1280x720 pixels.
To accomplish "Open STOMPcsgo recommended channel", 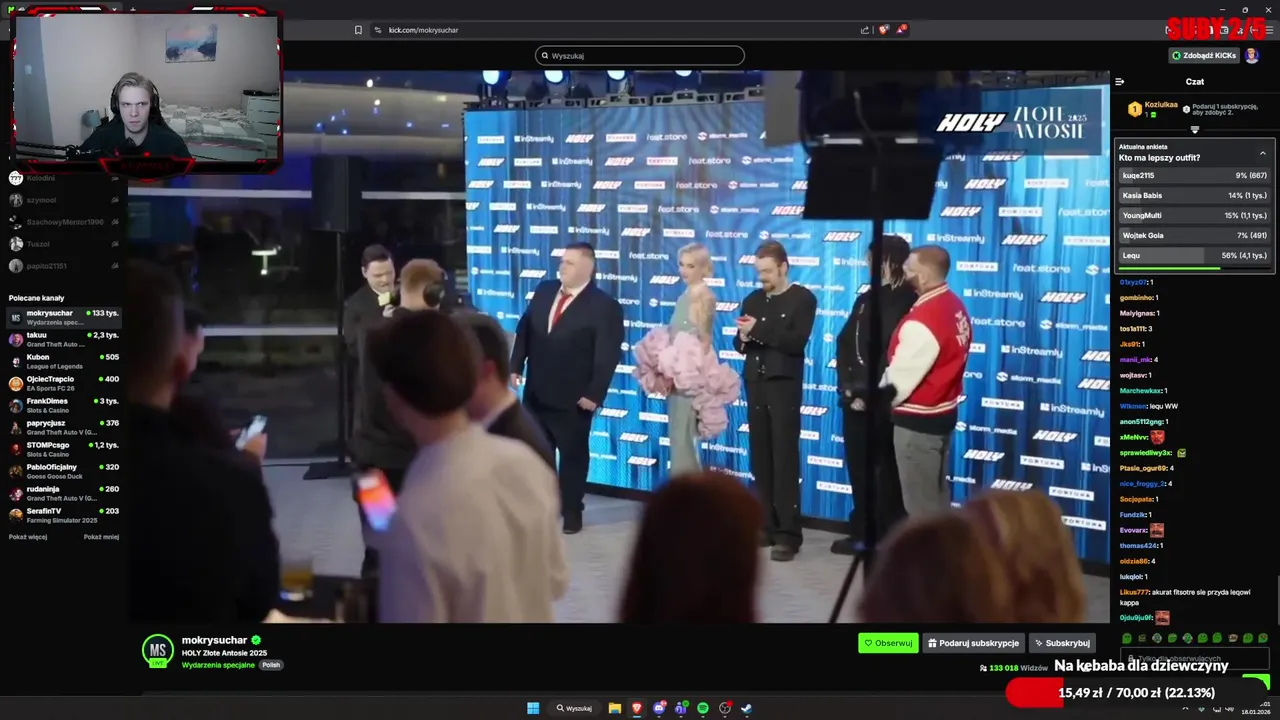I will (64, 449).
